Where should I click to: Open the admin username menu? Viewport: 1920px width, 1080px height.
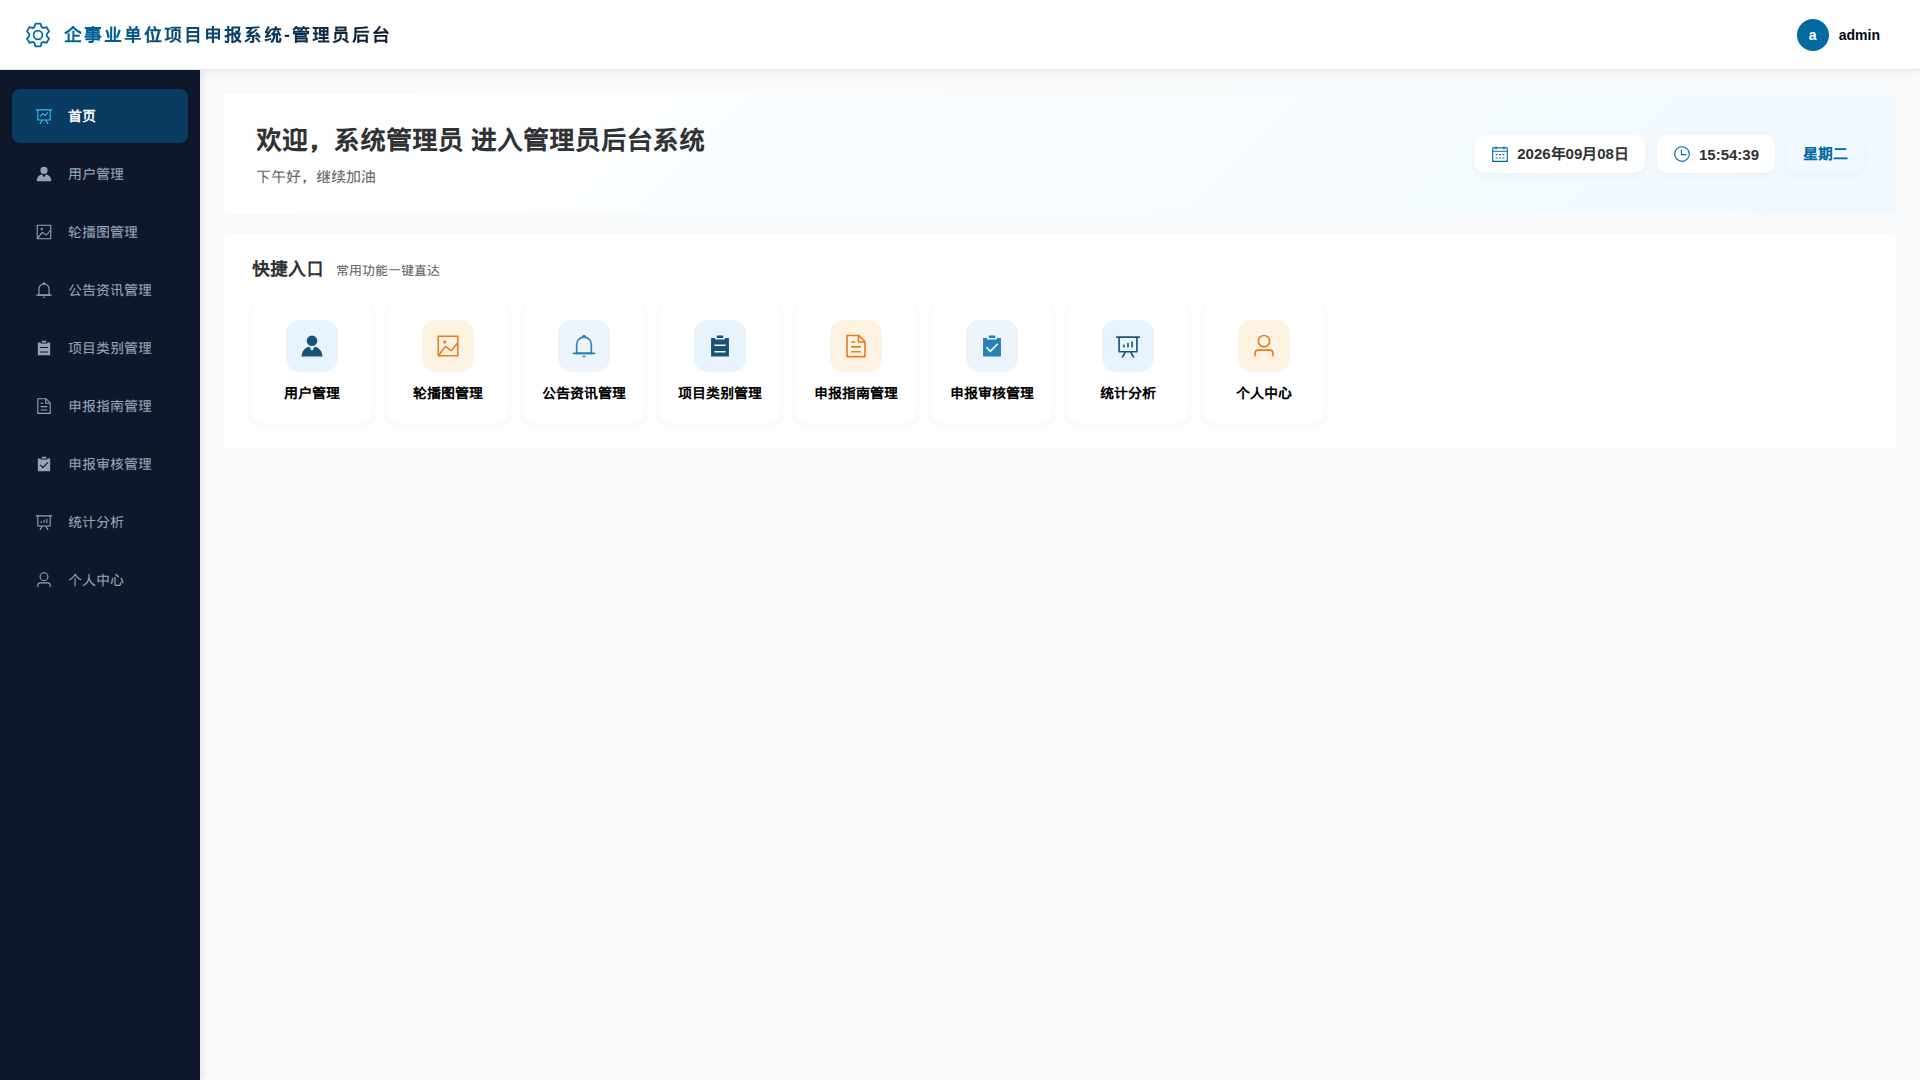pos(1858,35)
